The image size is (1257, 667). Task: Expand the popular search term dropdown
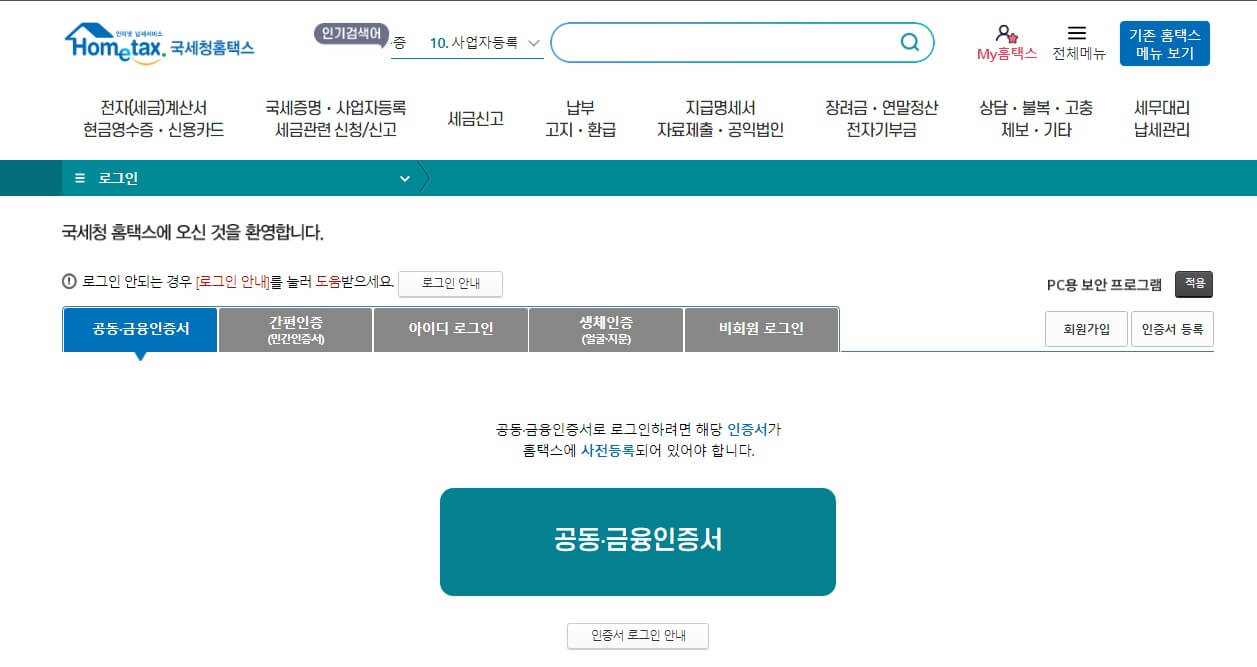534,43
